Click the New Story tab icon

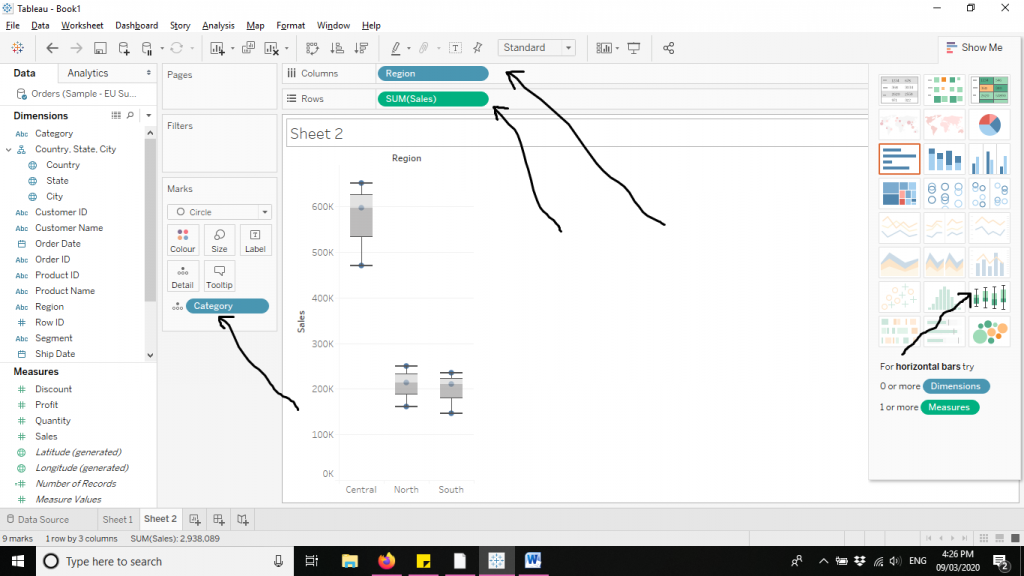243,520
